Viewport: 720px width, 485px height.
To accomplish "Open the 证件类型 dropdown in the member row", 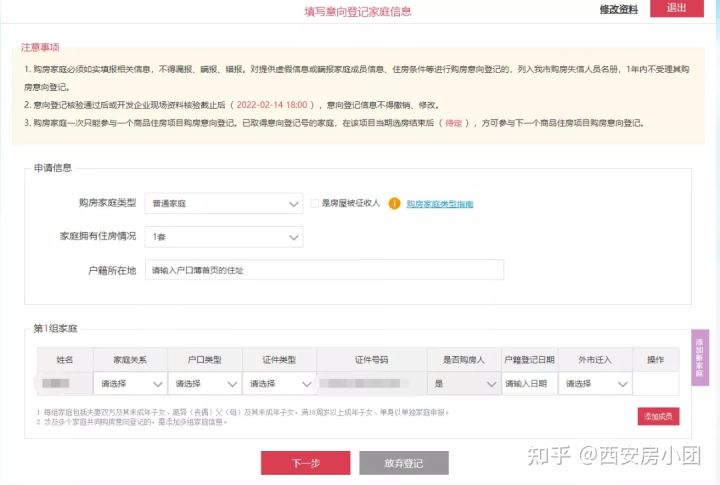I will 279,383.
